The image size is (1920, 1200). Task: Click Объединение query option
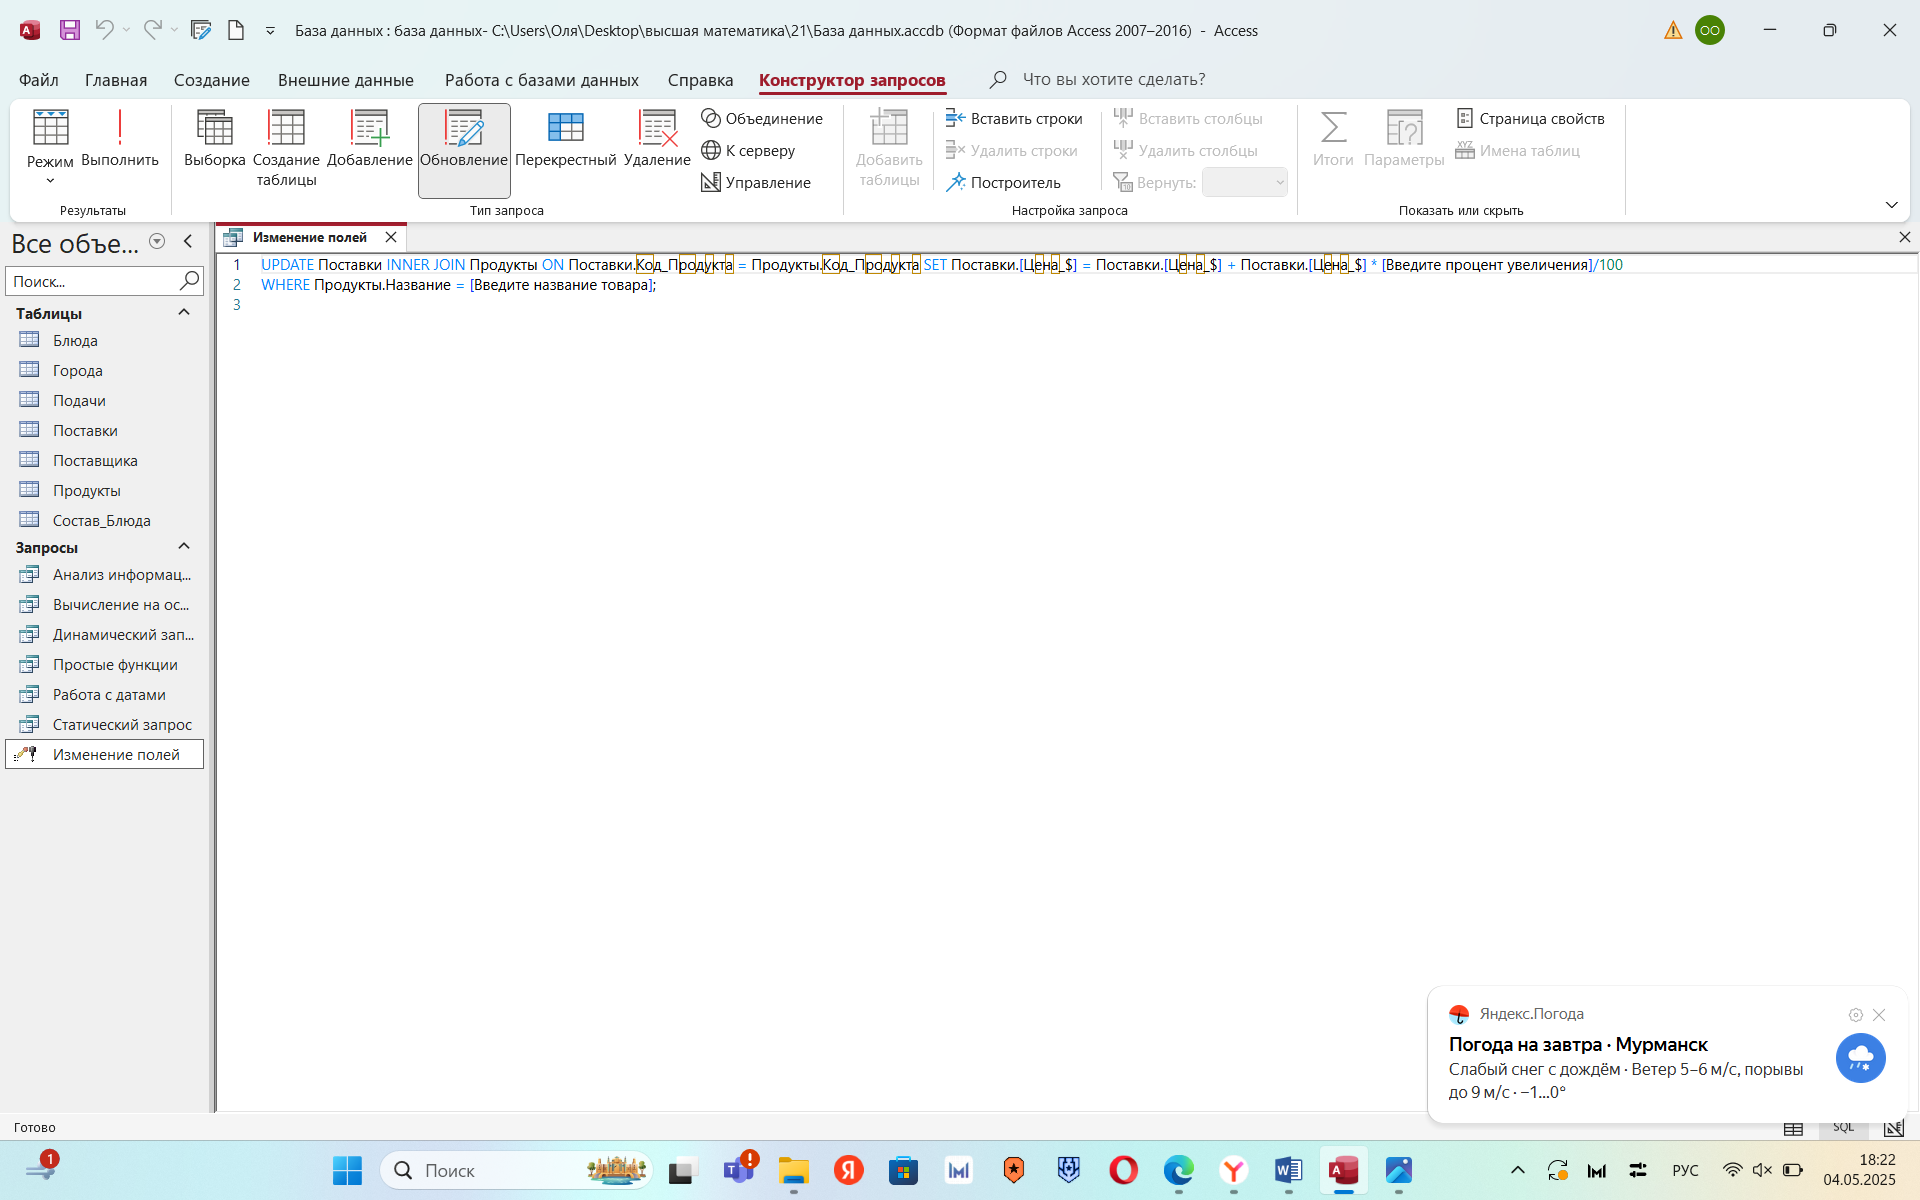click(762, 118)
